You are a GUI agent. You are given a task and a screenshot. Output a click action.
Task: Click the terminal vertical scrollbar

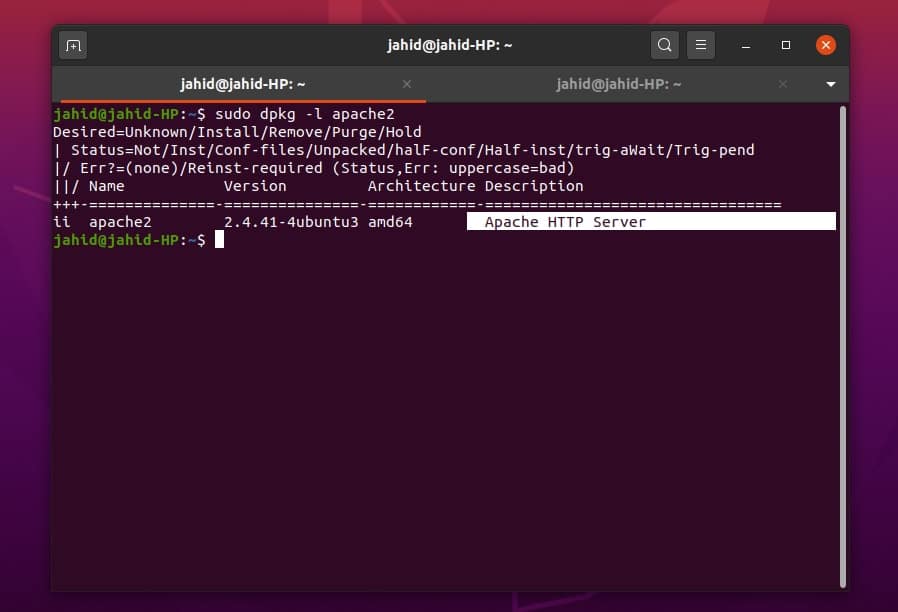[842, 346]
